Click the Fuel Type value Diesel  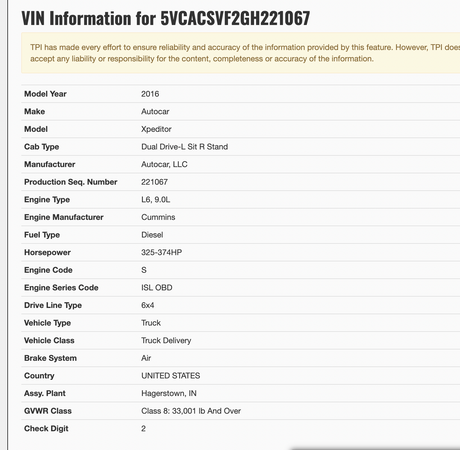[x=152, y=235]
